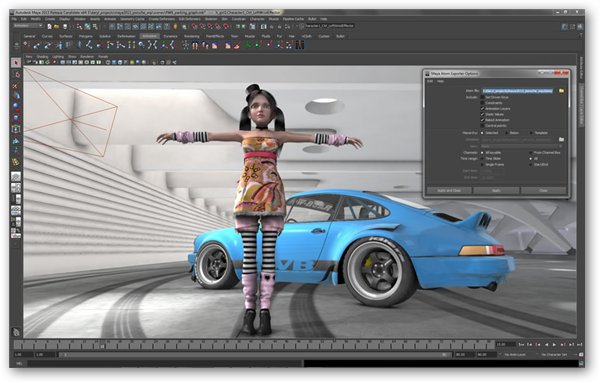This screenshot has width=600, height=383.
Task: Open the menu set dropdown at top left
Action: 28,26
